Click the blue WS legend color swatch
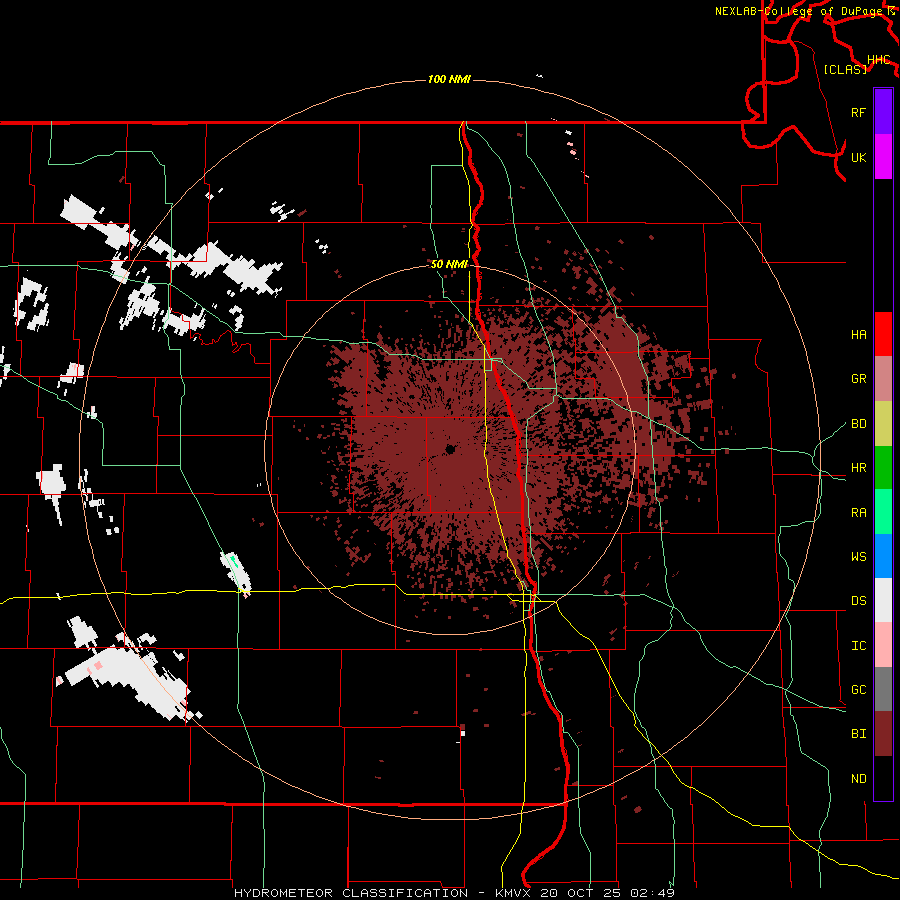The width and height of the screenshot is (900, 900). [883, 556]
